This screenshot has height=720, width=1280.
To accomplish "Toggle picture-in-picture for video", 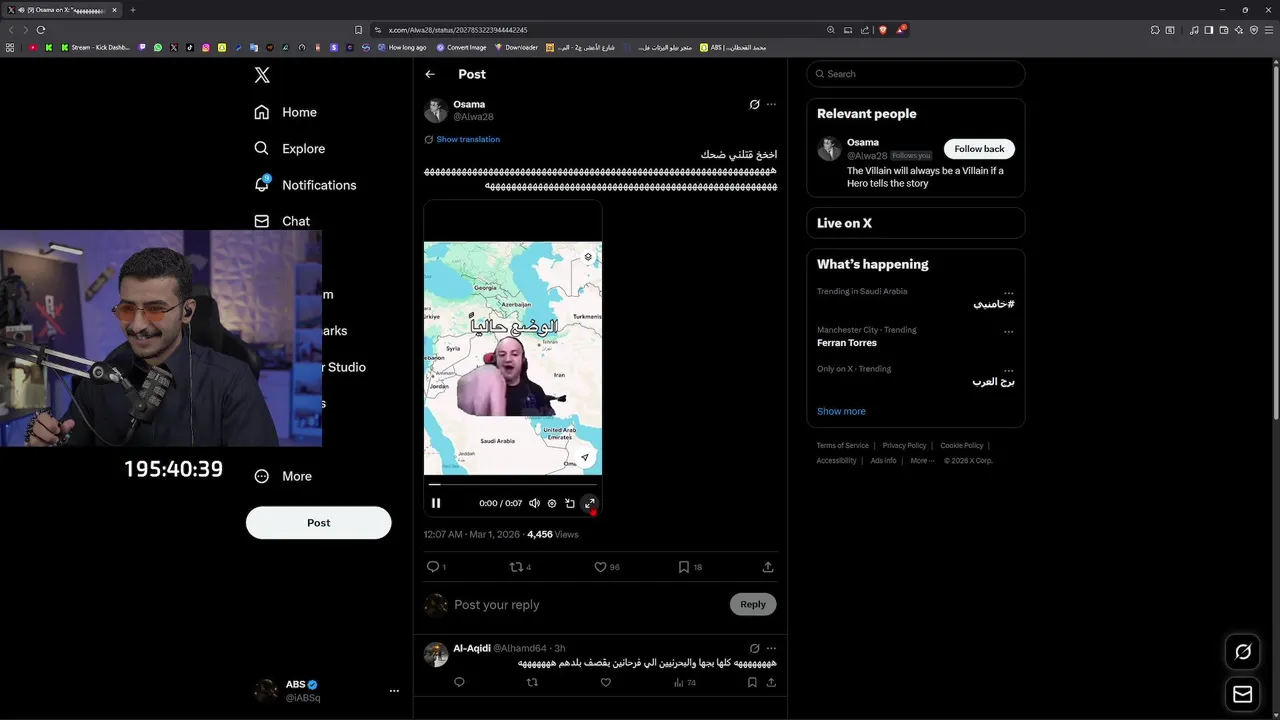I will click(x=570, y=503).
